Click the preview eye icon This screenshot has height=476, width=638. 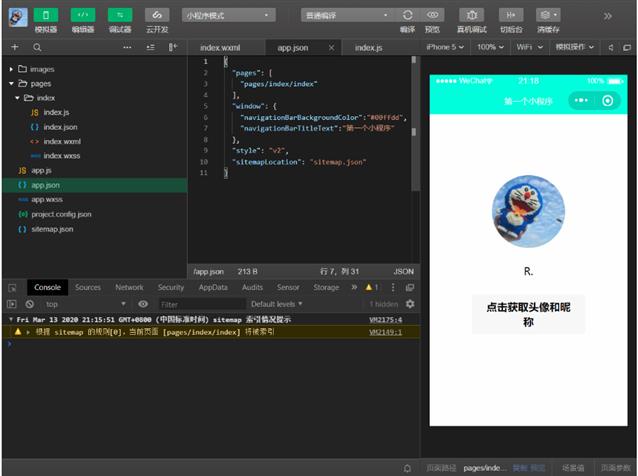tap(432, 15)
